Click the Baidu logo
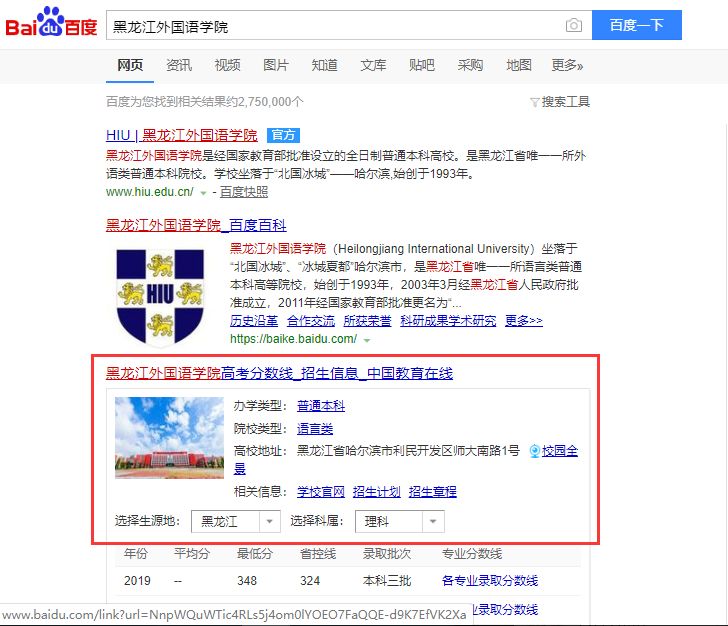The height and width of the screenshot is (626, 728). coord(51,22)
